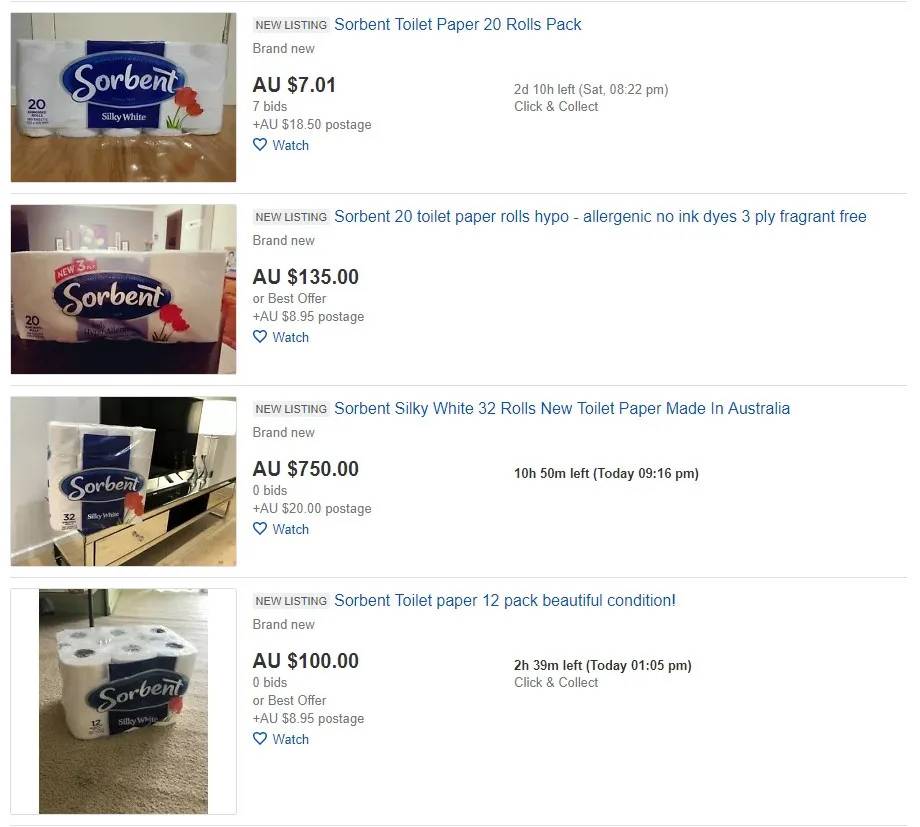This screenshot has width=920, height=827.
Task: Click the 'Watch' text on 20 Rolls Pack listing
Action: [x=291, y=145]
